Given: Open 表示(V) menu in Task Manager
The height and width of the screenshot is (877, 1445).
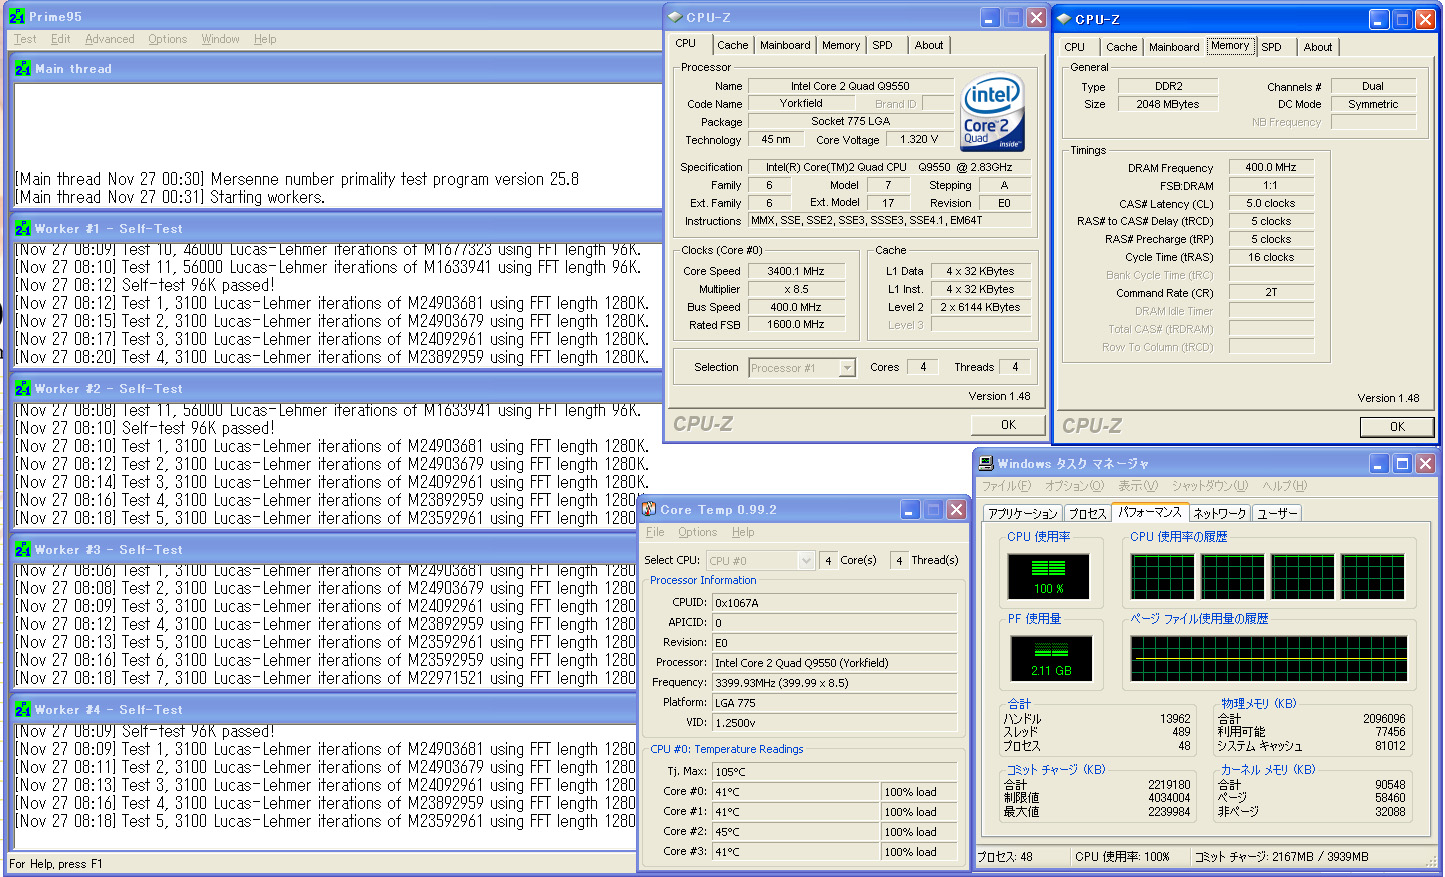Looking at the screenshot, I should click(x=1138, y=486).
